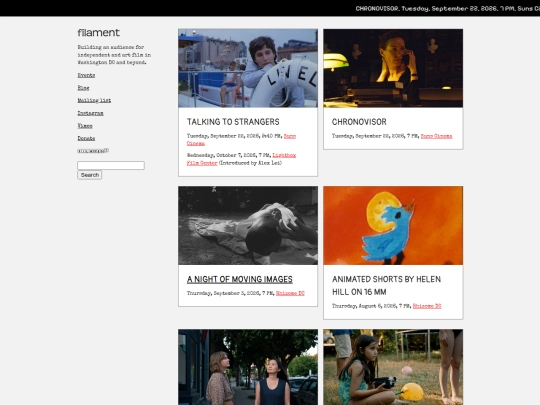Open ANIMATED SHORTS BY HELEN HILL title

pos(386,285)
